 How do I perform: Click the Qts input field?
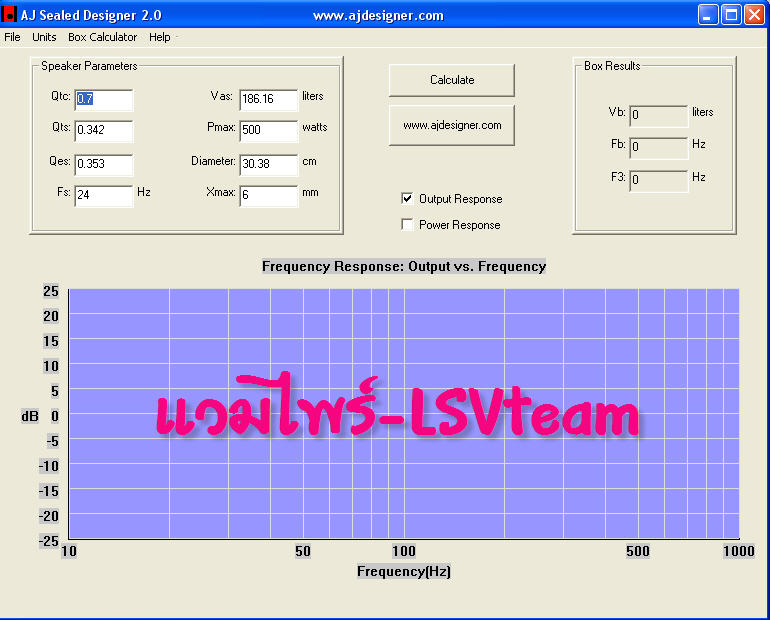click(104, 131)
